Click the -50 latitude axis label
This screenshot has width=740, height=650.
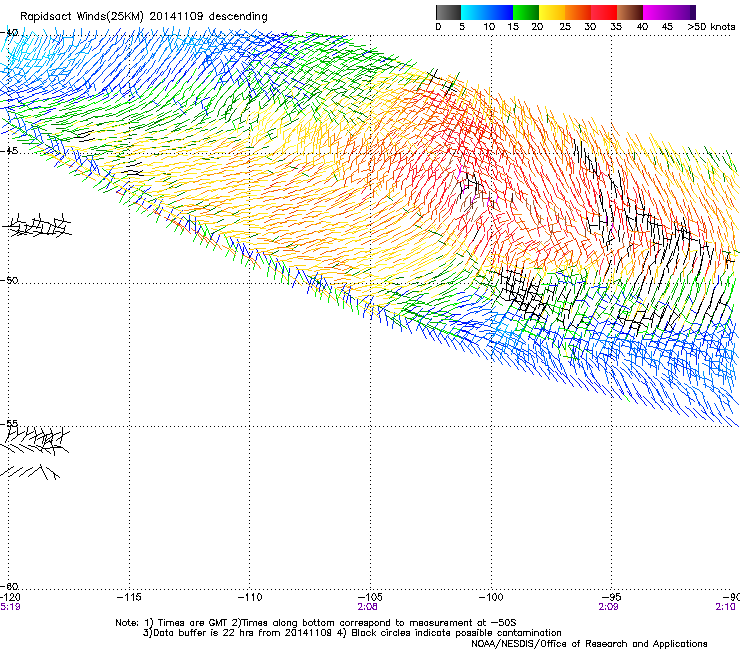pos(9,280)
